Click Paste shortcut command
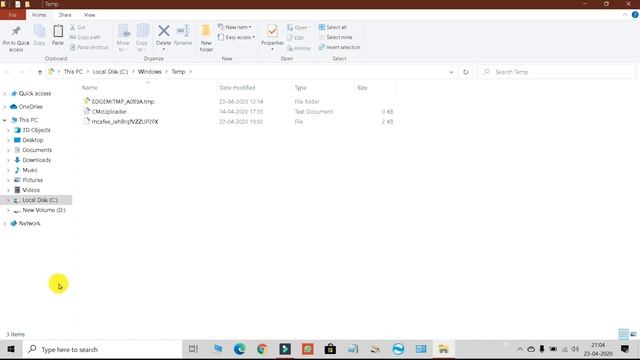 pos(89,47)
